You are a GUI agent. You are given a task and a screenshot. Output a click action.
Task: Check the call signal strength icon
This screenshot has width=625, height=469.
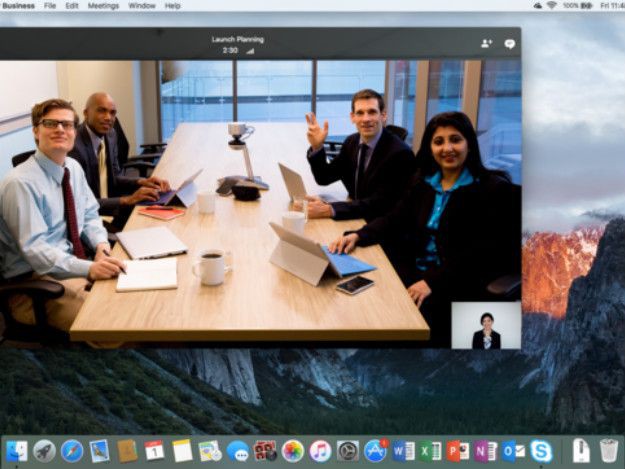pyautogui.click(x=250, y=51)
